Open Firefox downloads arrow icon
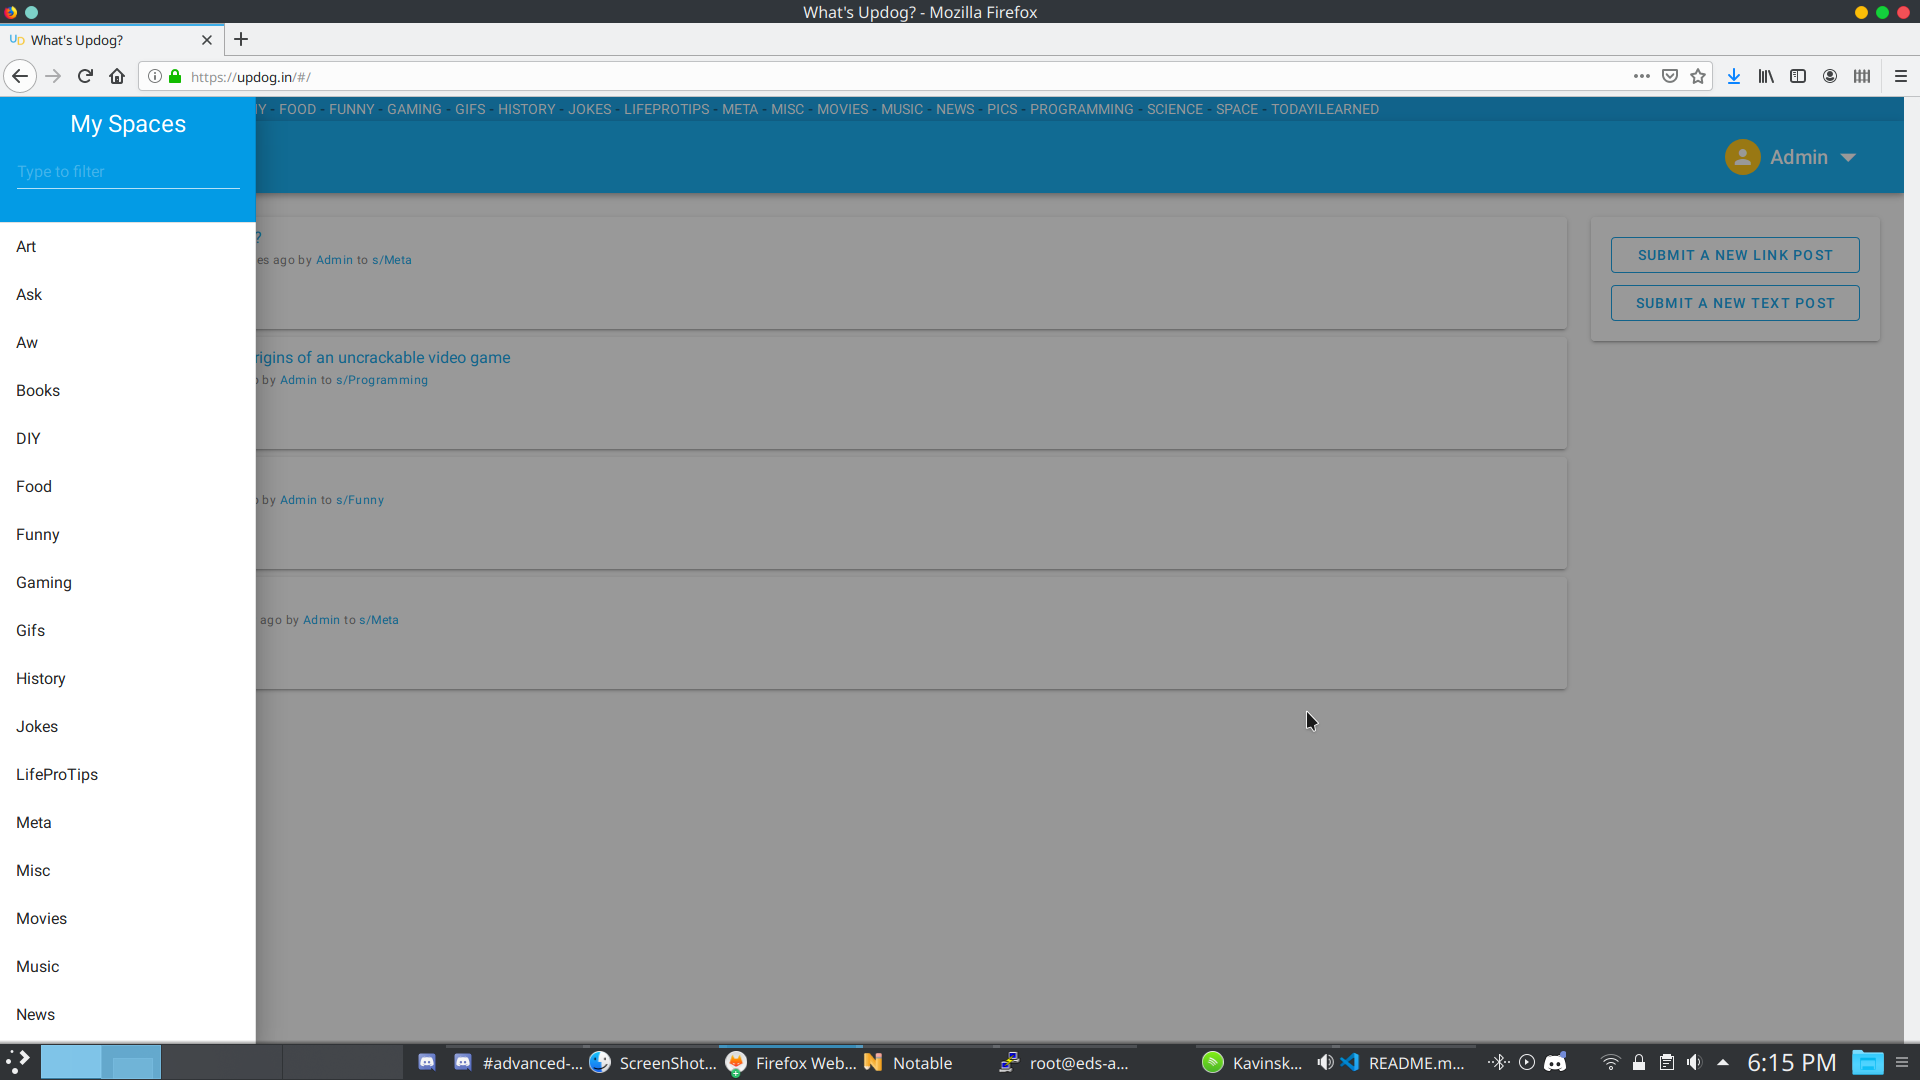 pos(1734,77)
